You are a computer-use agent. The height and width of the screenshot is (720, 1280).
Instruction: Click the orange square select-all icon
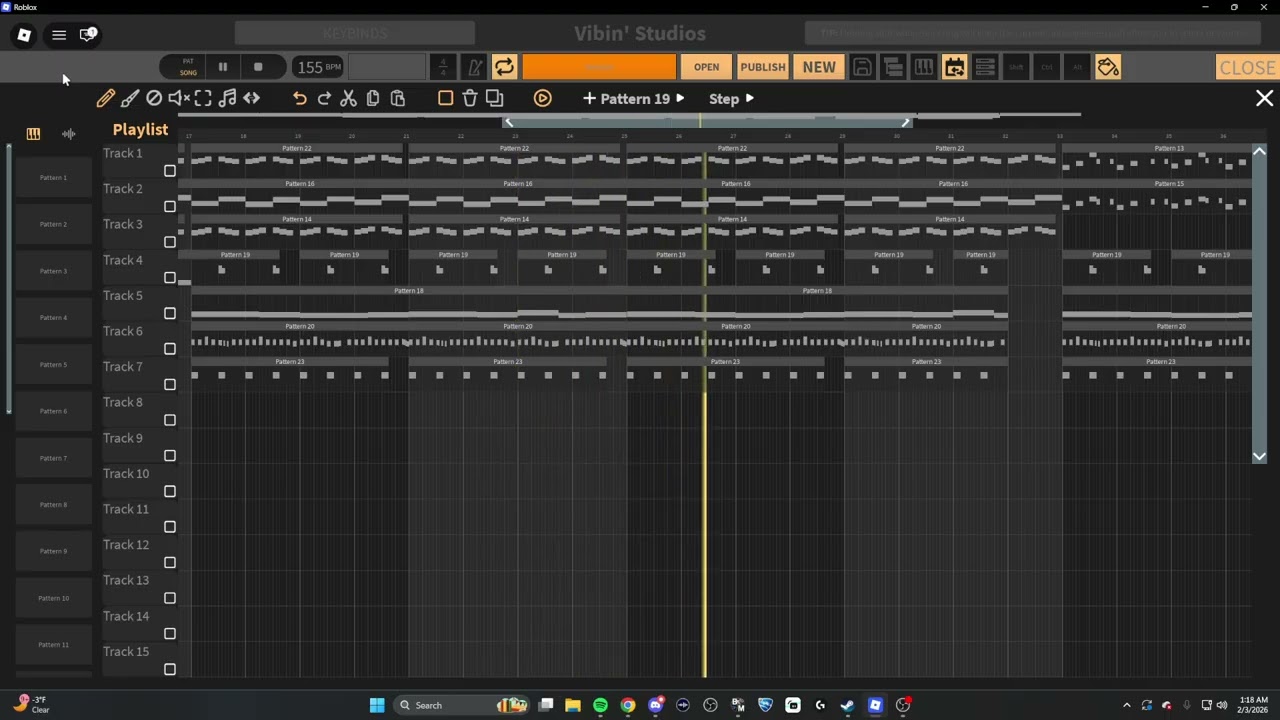(x=446, y=98)
